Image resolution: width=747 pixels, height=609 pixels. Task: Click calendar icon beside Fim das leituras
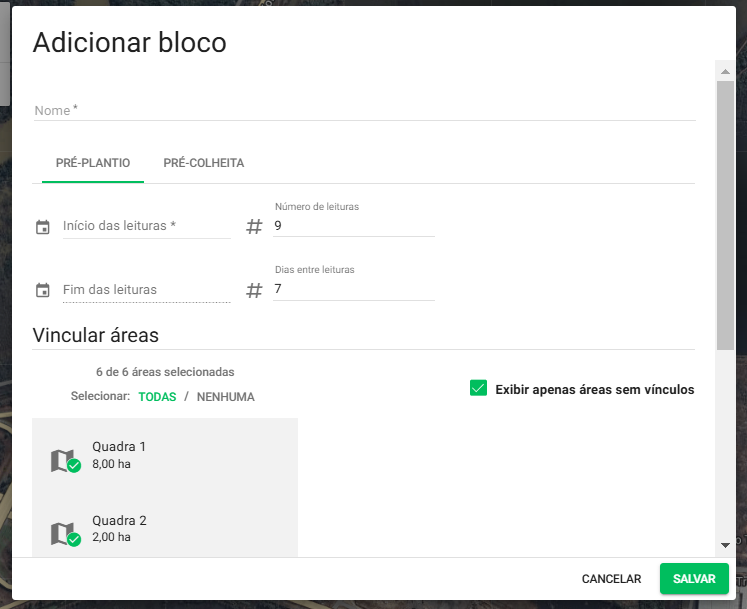point(43,291)
